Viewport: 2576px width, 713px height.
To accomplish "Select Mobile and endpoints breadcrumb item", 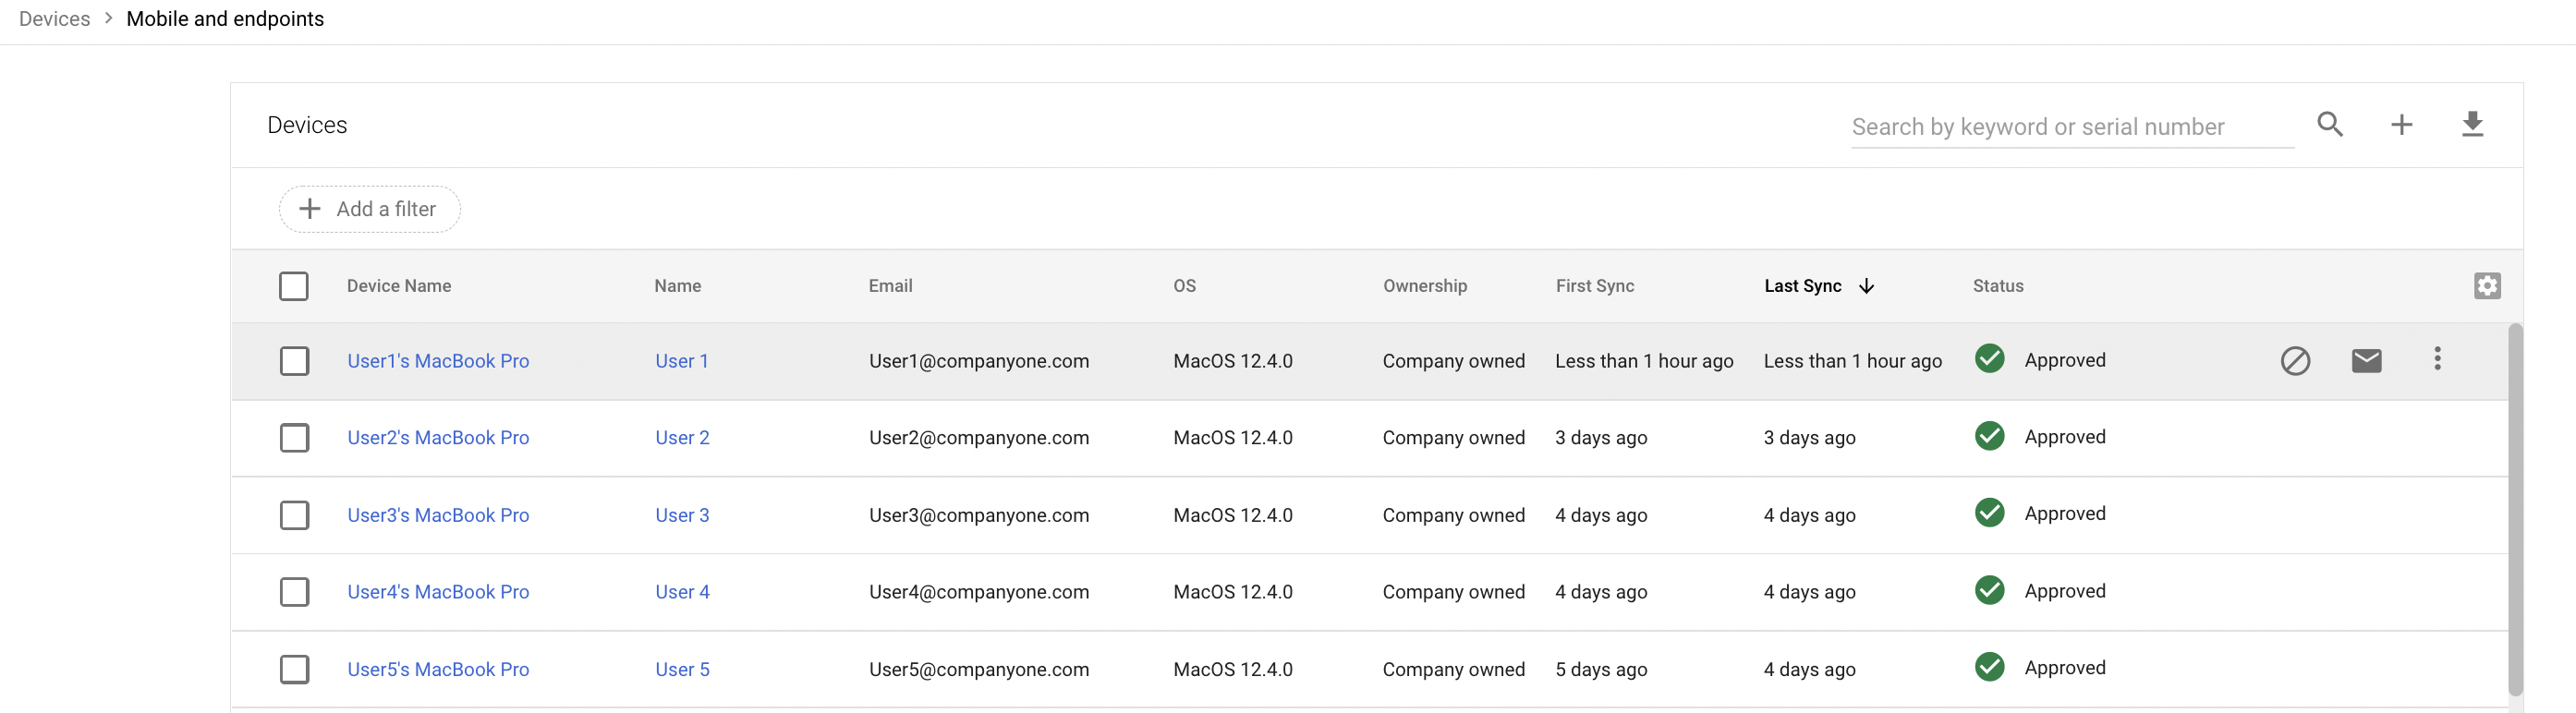I will 224,18.
